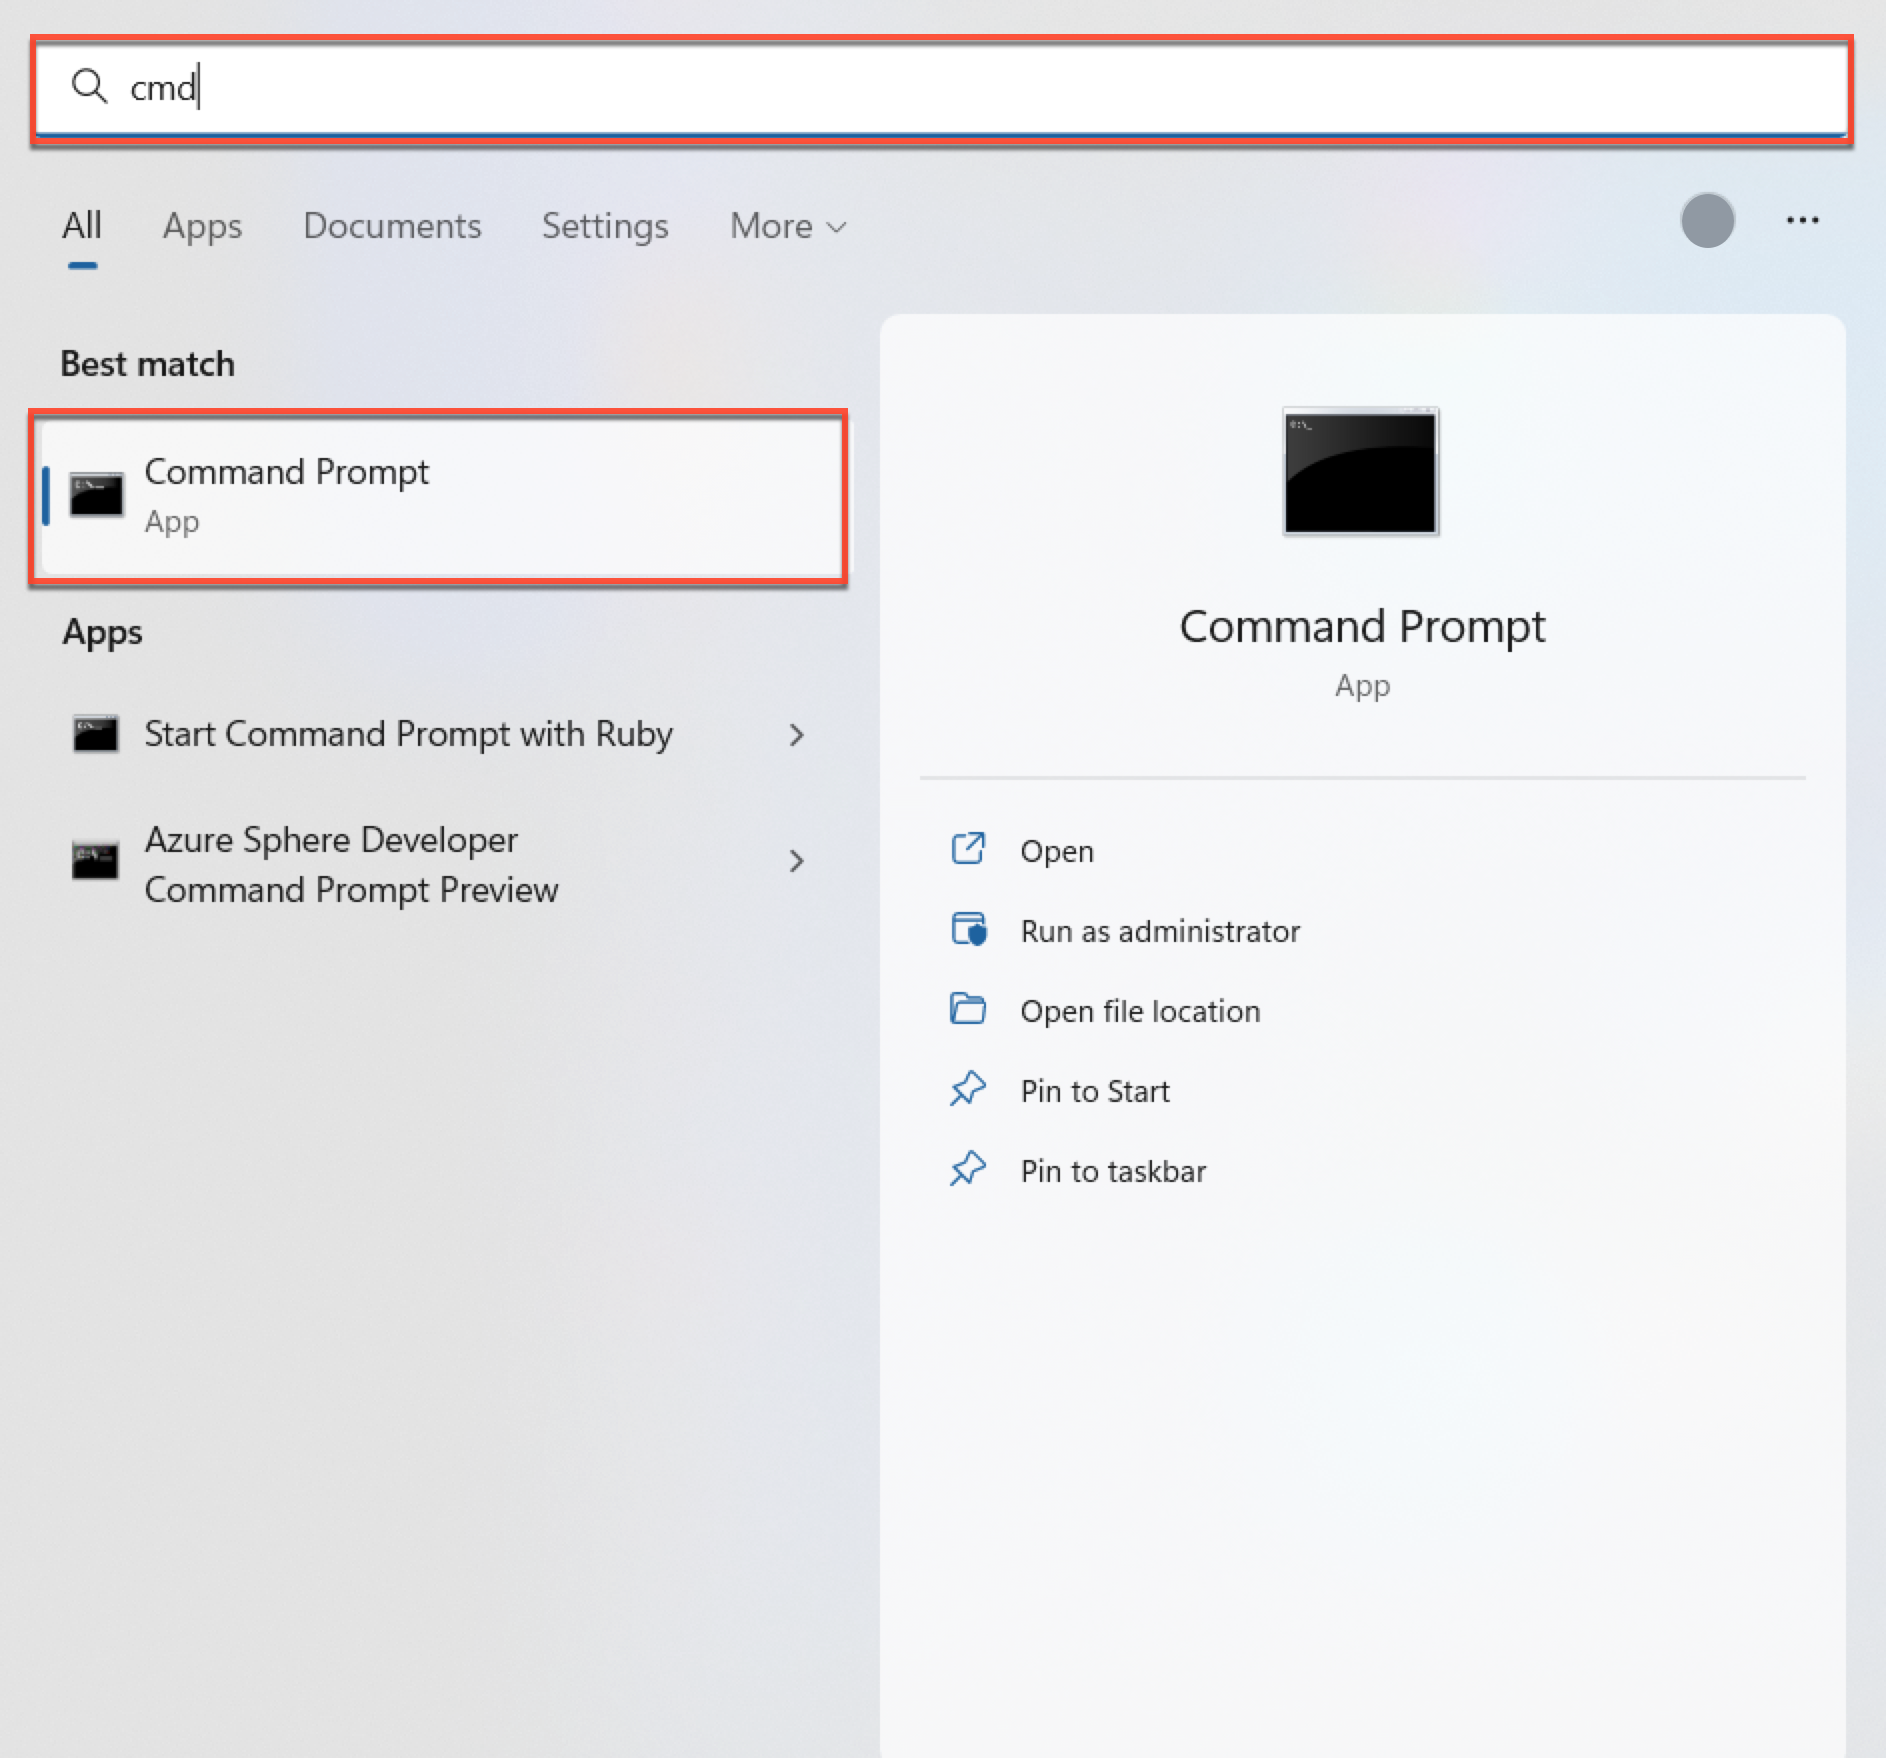1886x1758 pixels.
Task: Choose Run as administrator
Action: [x=1160, y=931]
